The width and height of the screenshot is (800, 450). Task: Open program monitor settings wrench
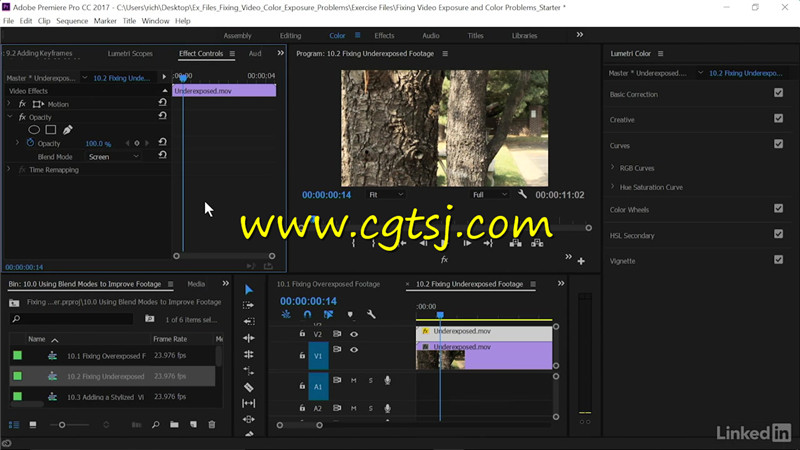tap(522, 194)
